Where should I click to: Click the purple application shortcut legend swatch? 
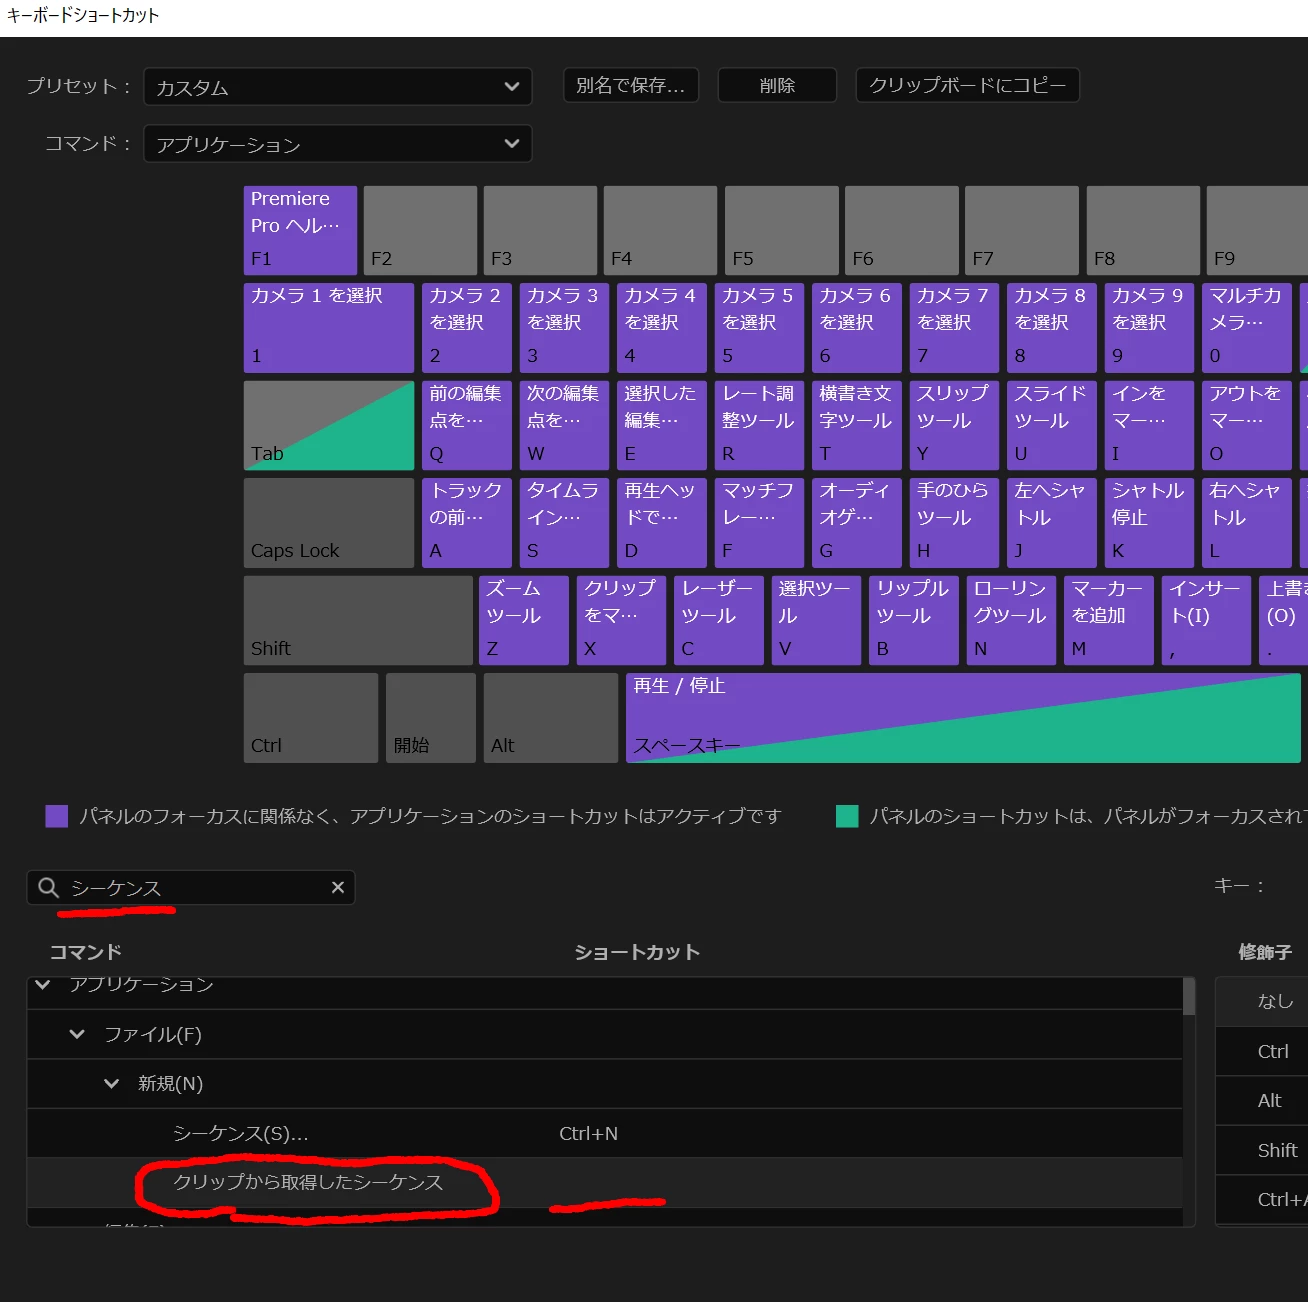(57, 816)
